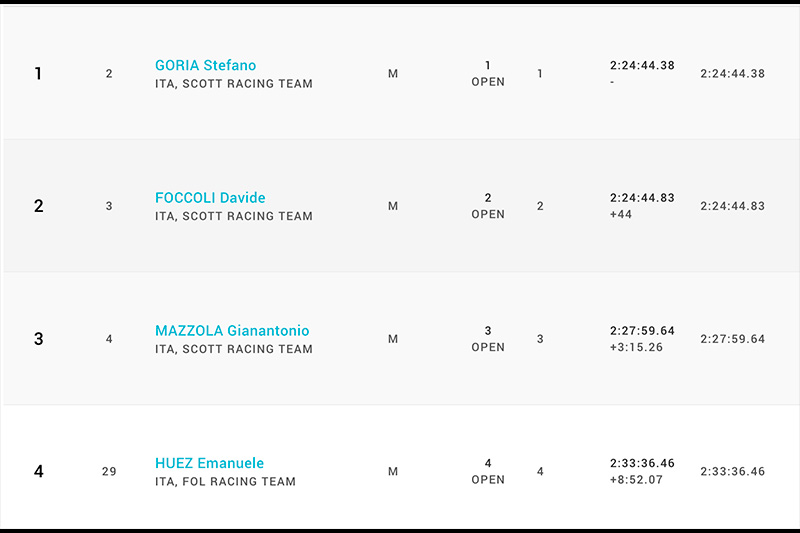
Task: Open GORIA Stefano athlete profile link
Action: 205,66
